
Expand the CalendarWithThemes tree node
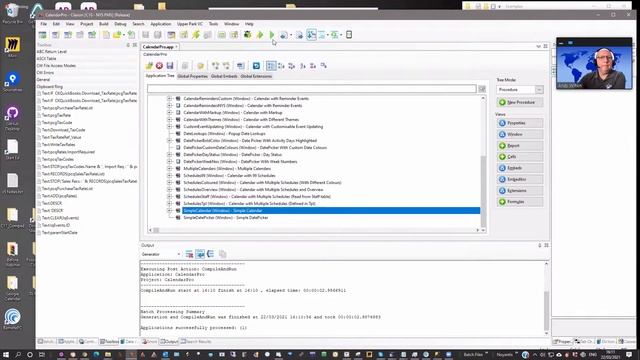(169, 120)
